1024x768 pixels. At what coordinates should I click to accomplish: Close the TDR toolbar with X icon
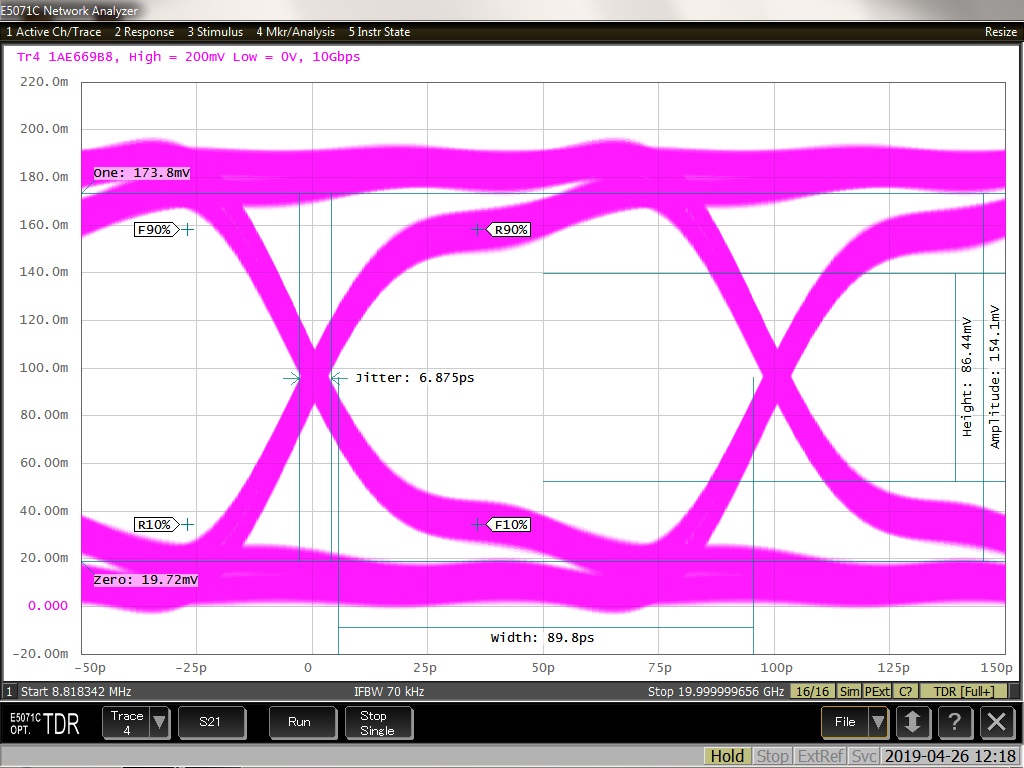click(x=996, y=722)
